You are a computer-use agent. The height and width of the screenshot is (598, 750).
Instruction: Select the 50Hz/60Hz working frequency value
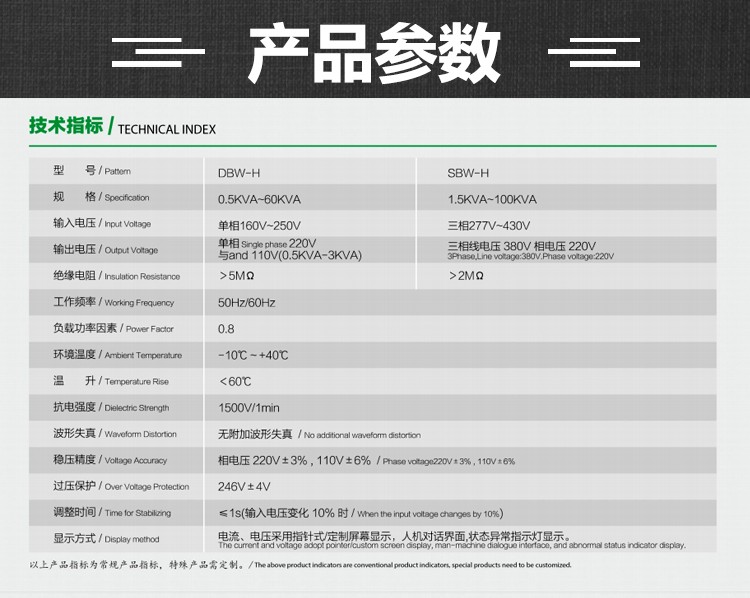(x=246, y=302)
